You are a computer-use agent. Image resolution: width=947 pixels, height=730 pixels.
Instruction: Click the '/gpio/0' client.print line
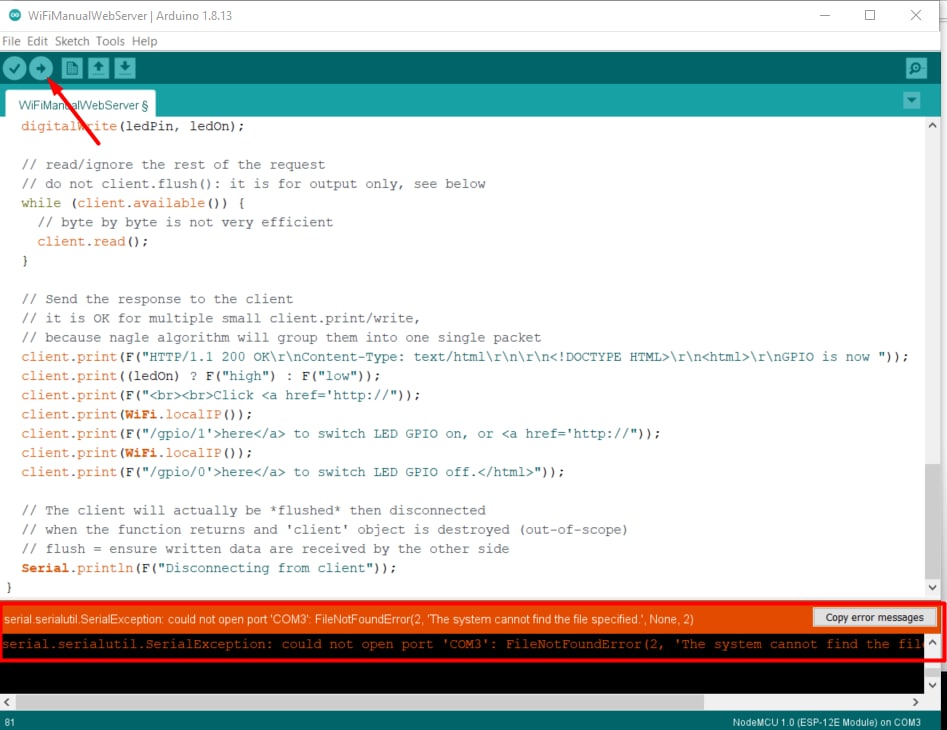tap(292, 472)
